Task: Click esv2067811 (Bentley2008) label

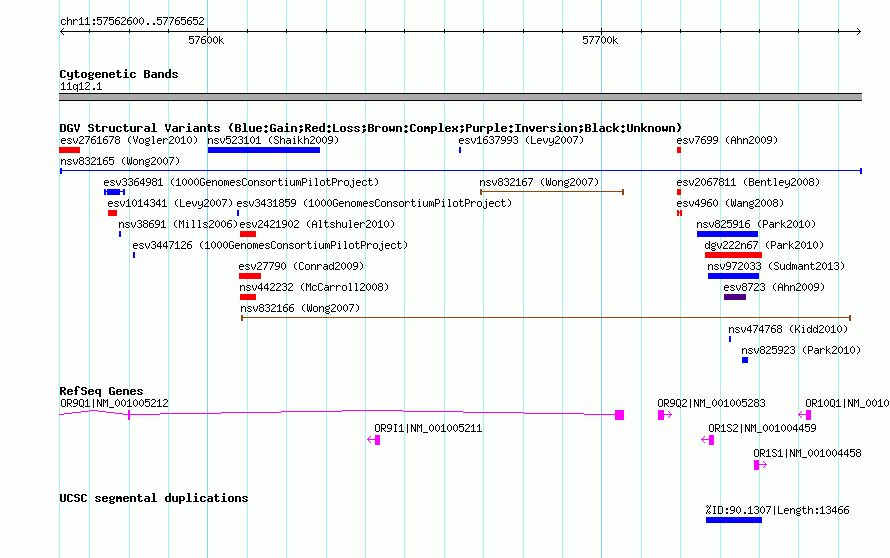Action: coord(748,182)
